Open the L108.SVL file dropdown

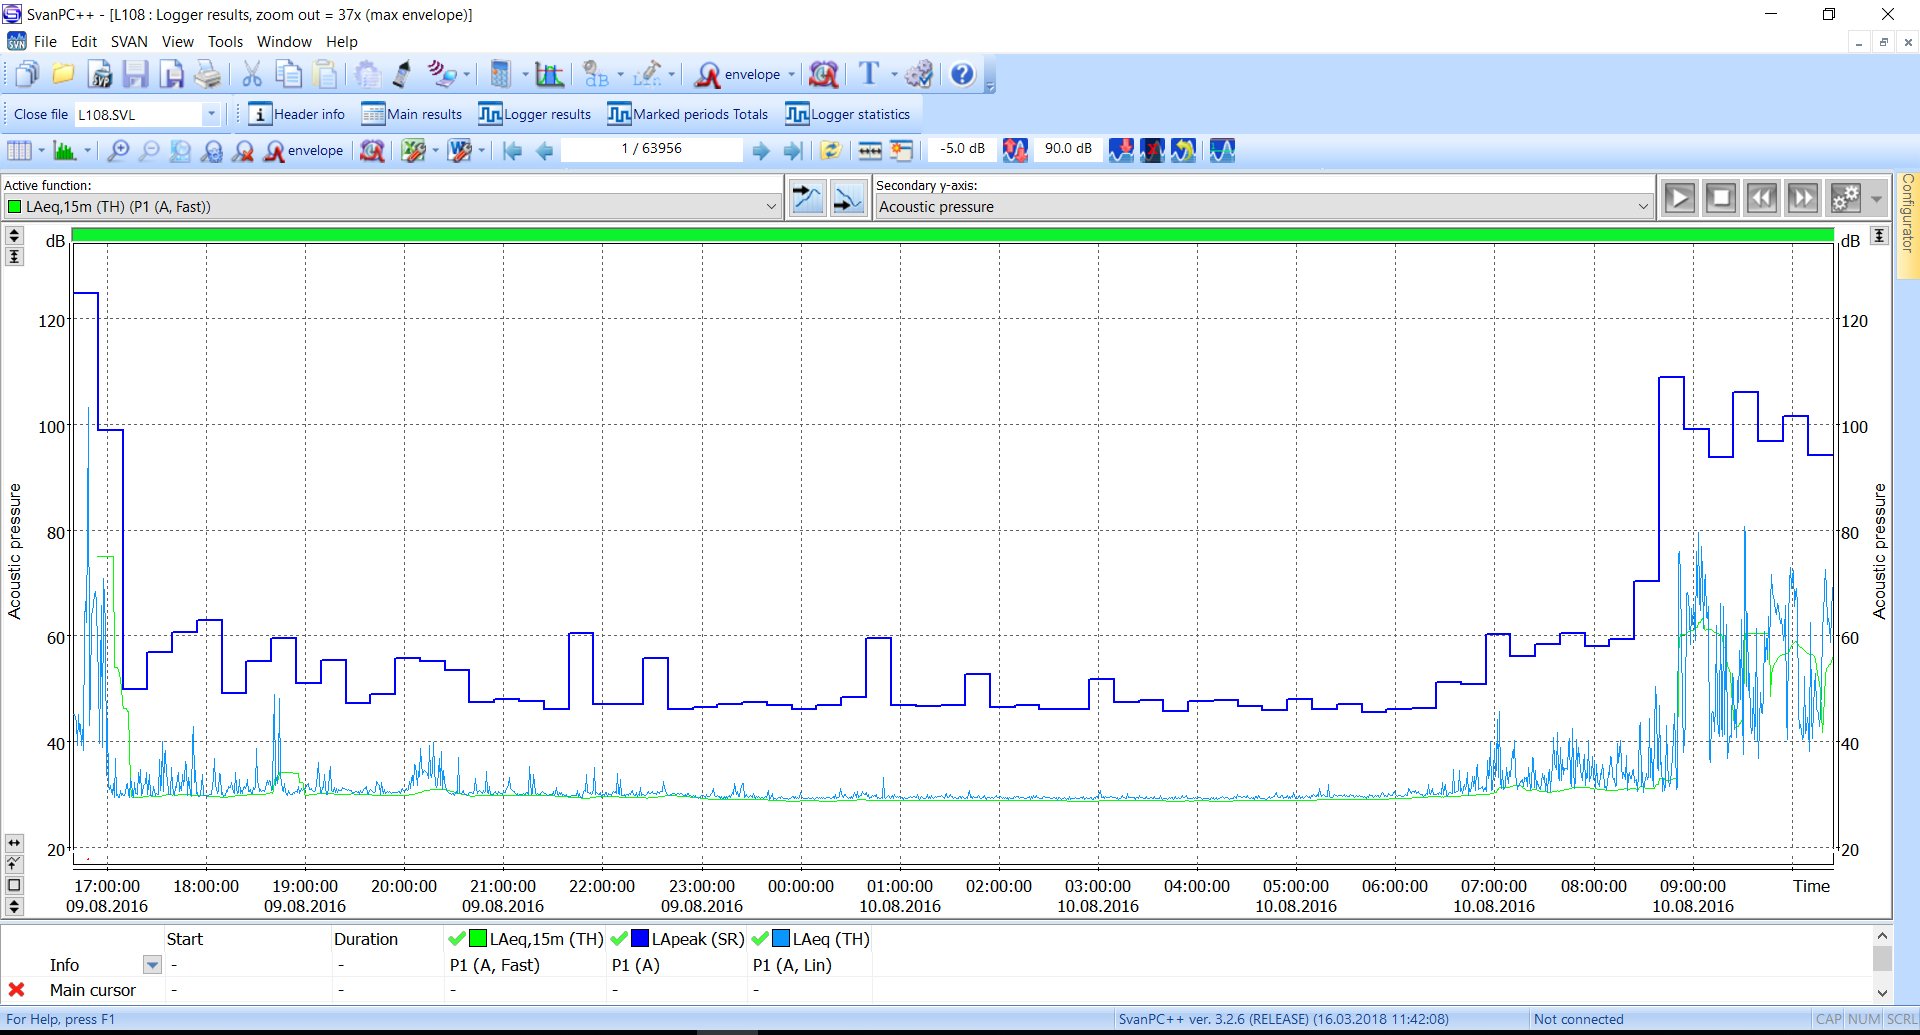[211, 115]
